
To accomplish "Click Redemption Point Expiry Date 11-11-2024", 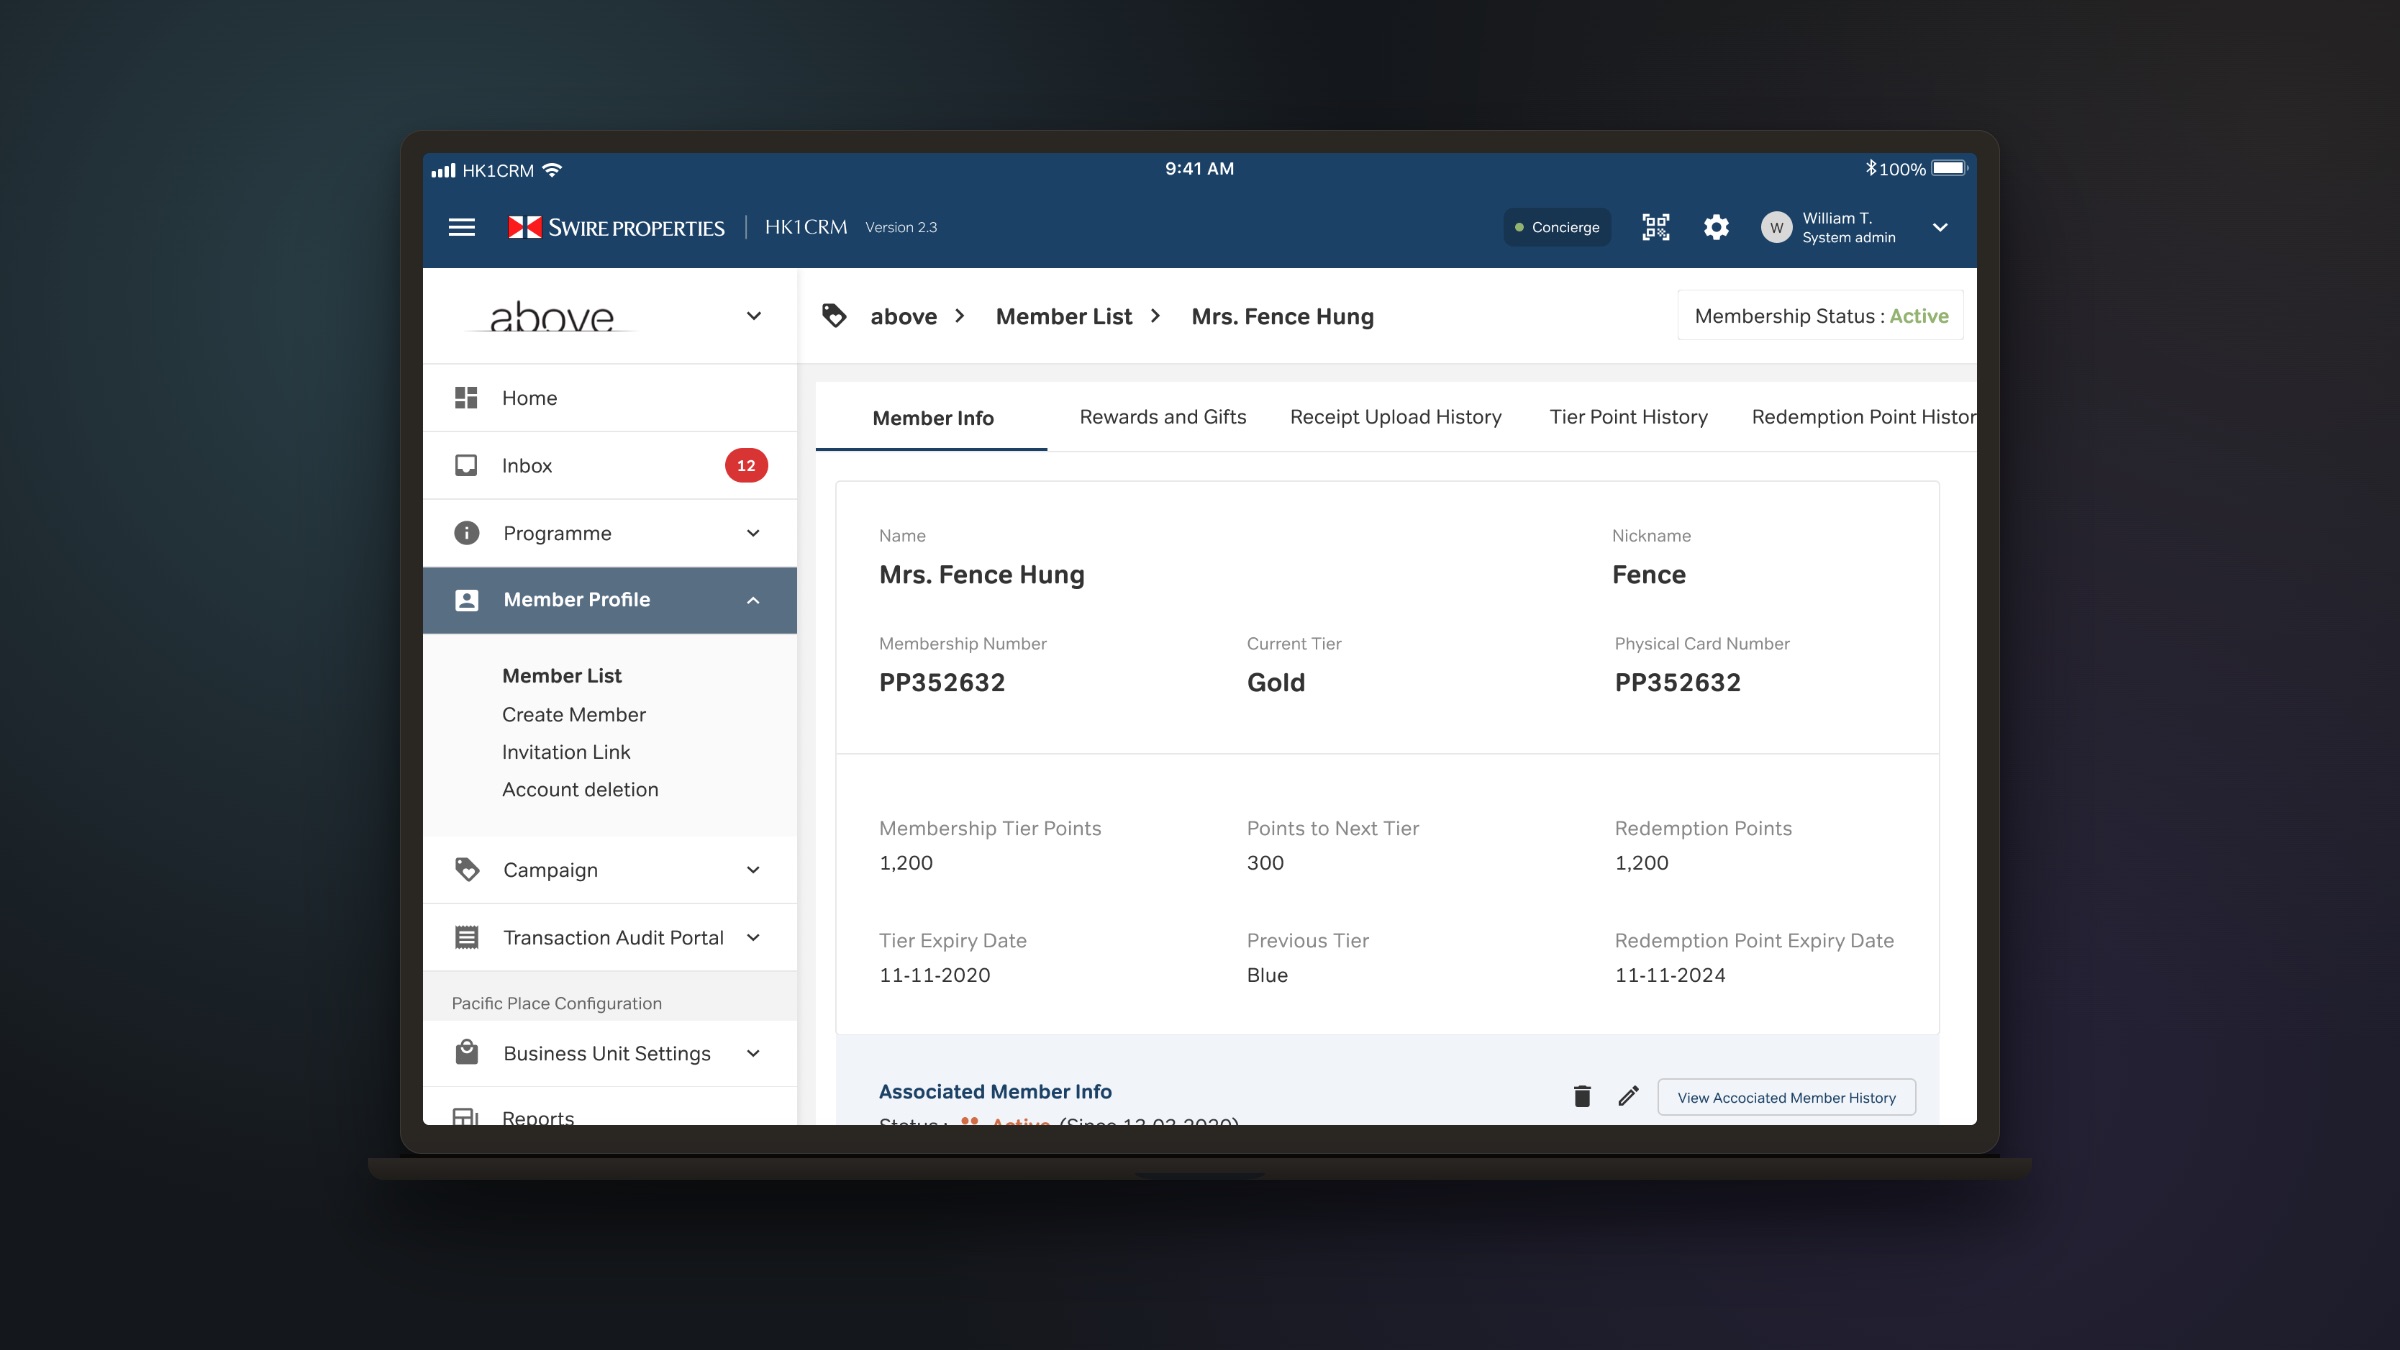I will pyautogui.click(x=1670, y=975).
